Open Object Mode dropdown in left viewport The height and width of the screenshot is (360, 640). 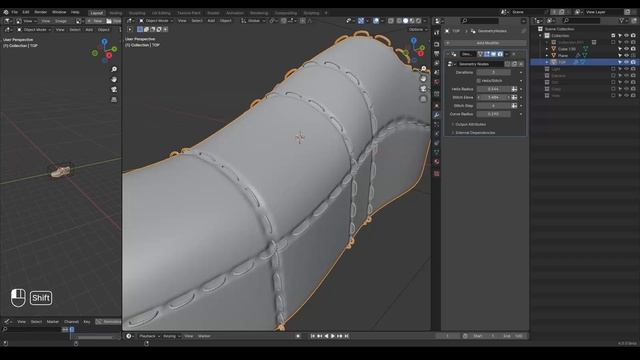[x=34, y=30]
